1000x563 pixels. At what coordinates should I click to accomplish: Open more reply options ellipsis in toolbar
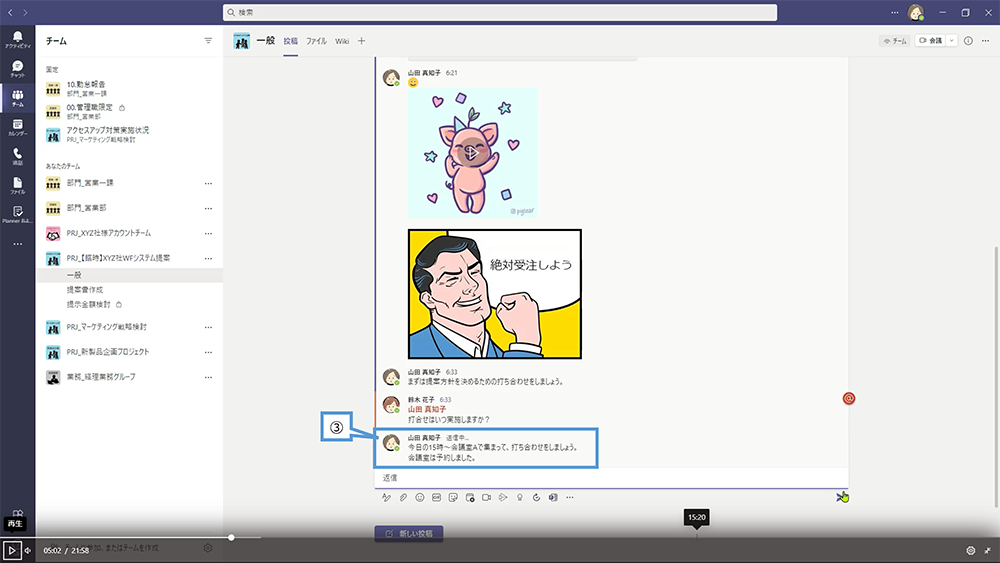pyautogui.click(x=570, y=497)
